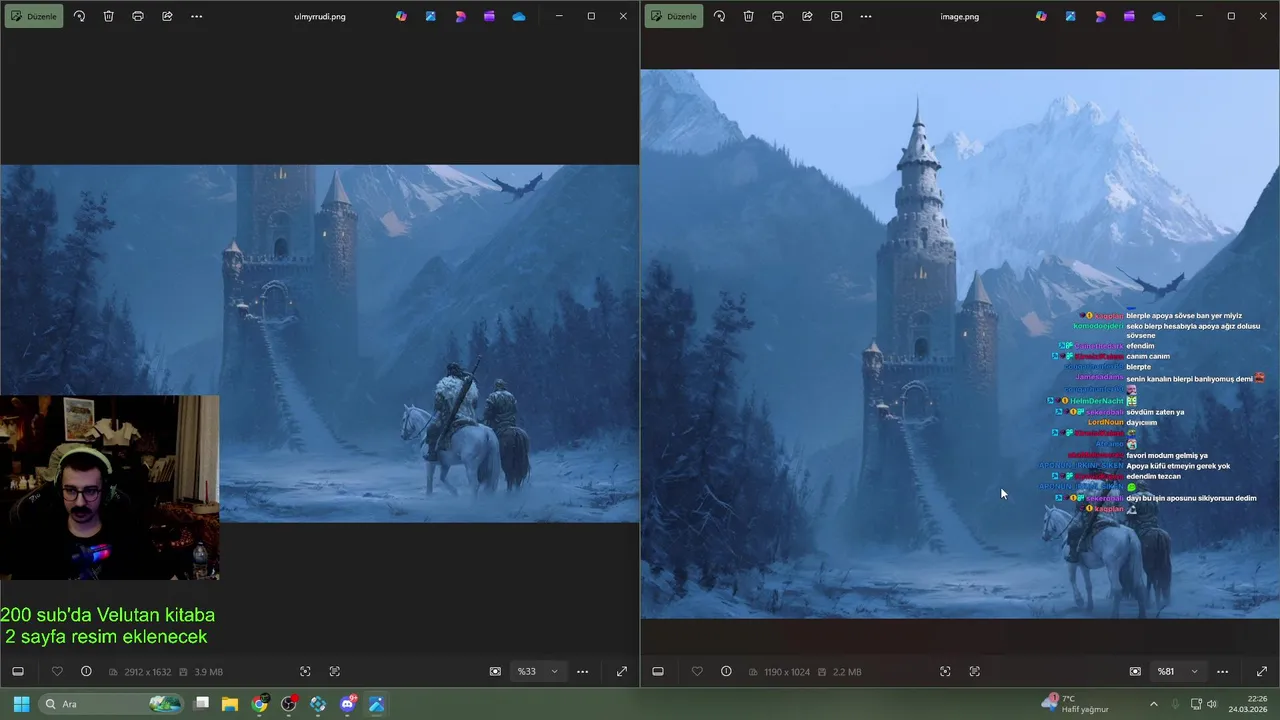Open the weather widget Hafif yağmur
This screenshot has width=1280, height=720.
(1075, 704)
